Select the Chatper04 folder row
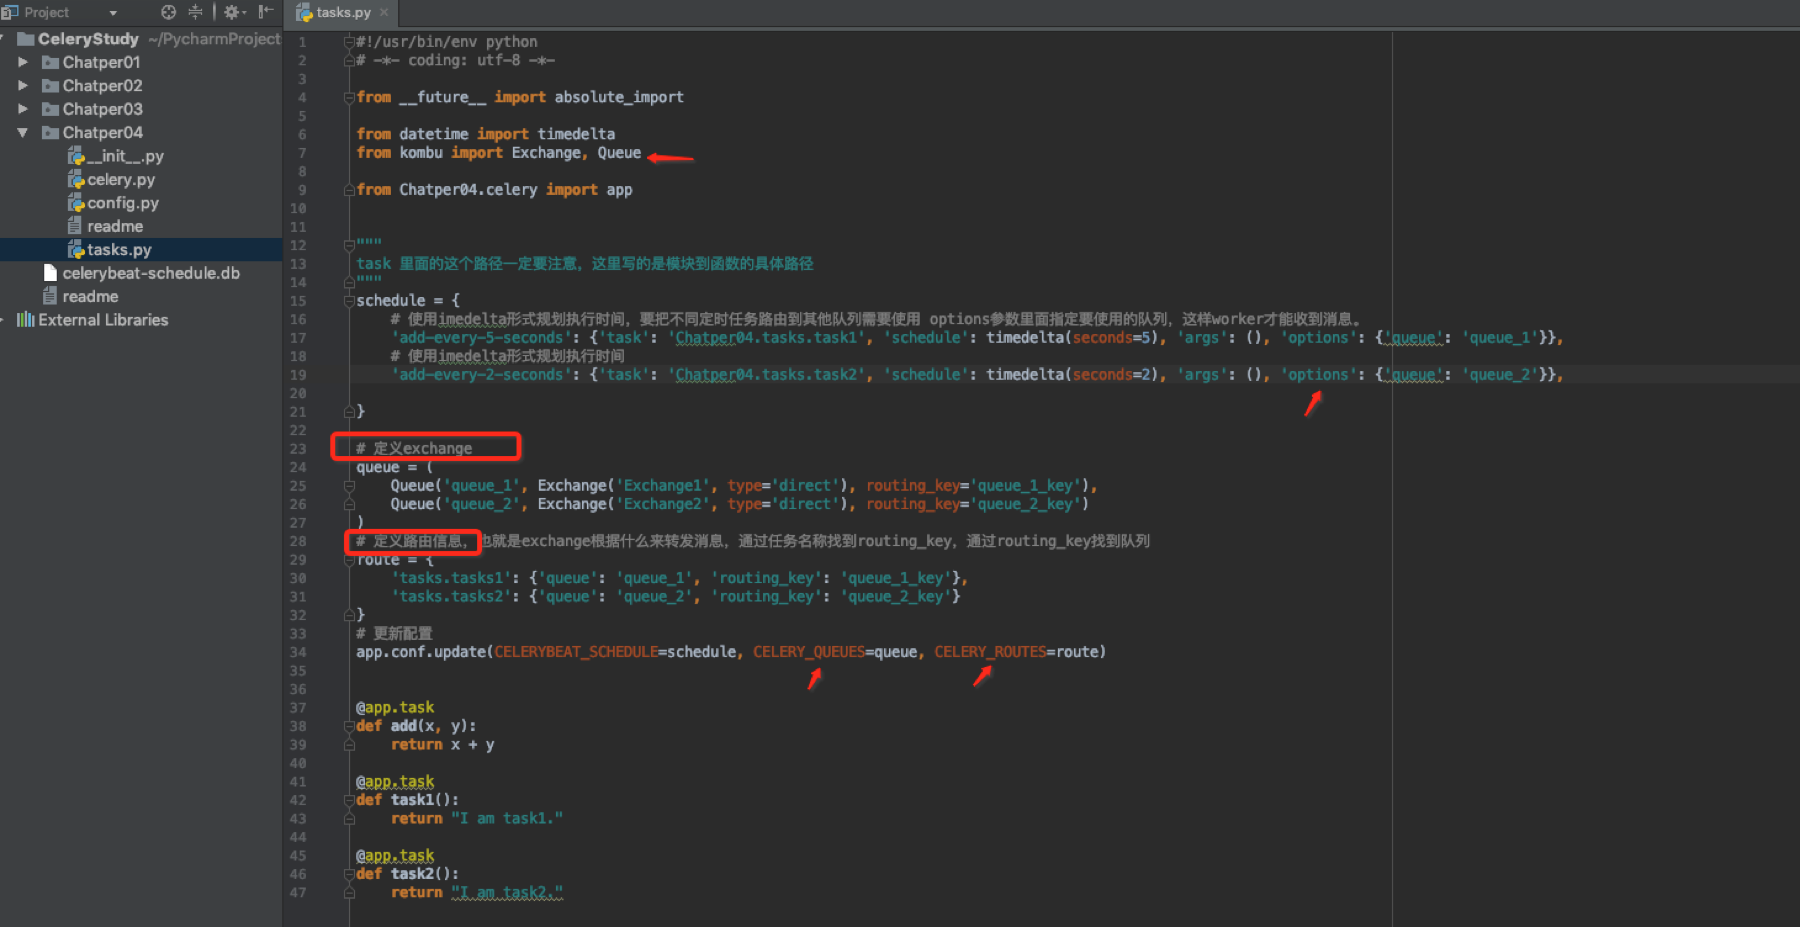The height and width of the screenshot is (927, 1800). point(141,132)
